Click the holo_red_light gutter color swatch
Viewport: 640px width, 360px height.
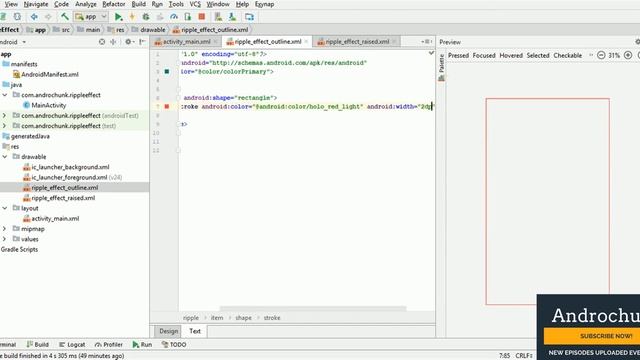[167, 107]
